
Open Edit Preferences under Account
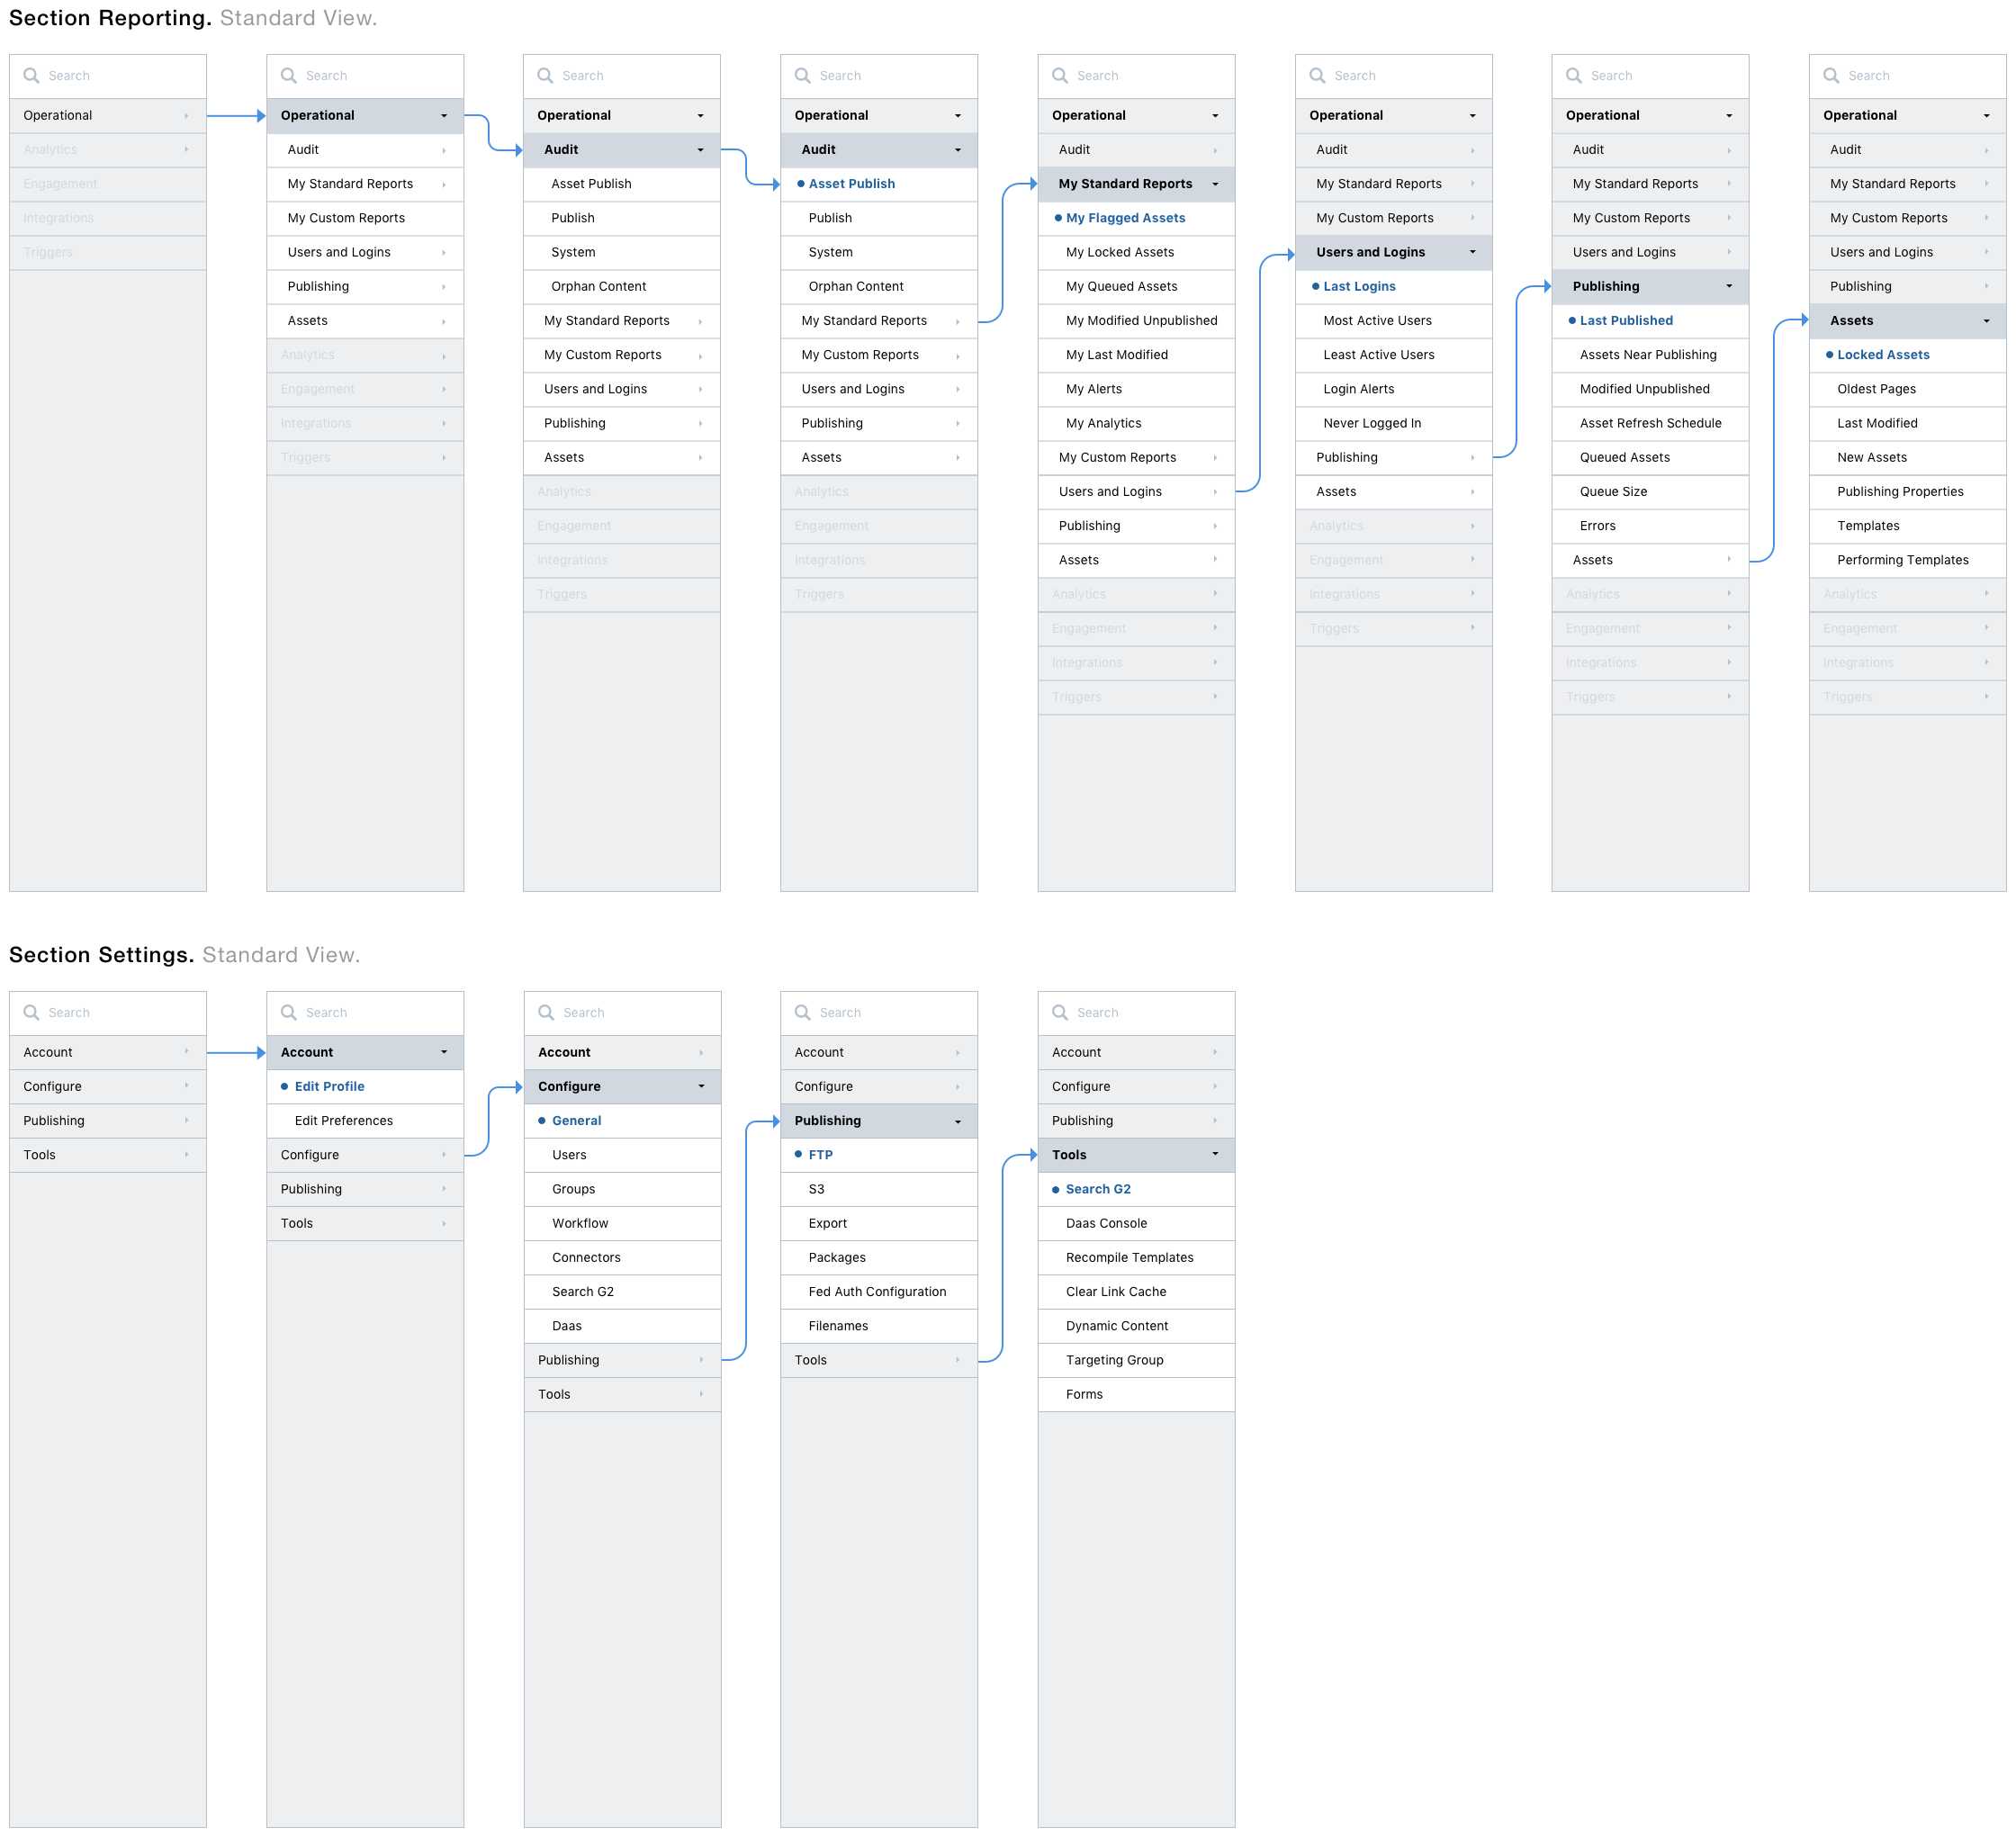tap(343, 1120)
